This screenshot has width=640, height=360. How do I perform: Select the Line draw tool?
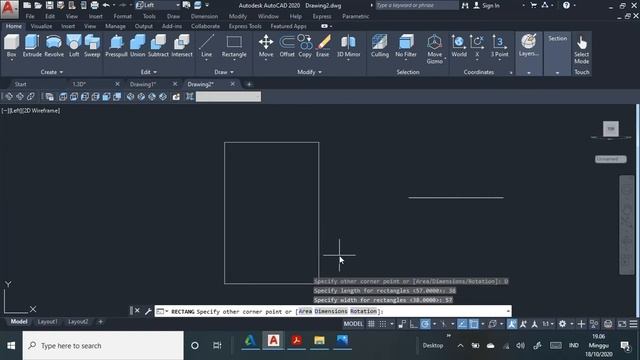pyautogui.click(x=207, y=46)
